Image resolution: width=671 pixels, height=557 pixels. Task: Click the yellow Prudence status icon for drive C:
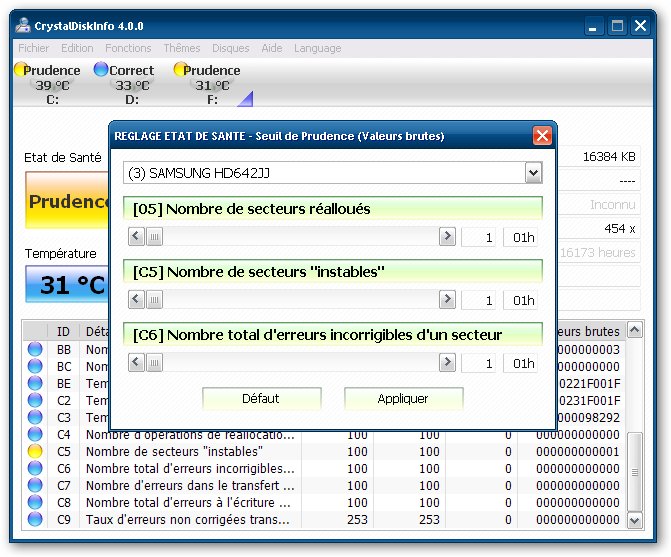tap(20, 70)
